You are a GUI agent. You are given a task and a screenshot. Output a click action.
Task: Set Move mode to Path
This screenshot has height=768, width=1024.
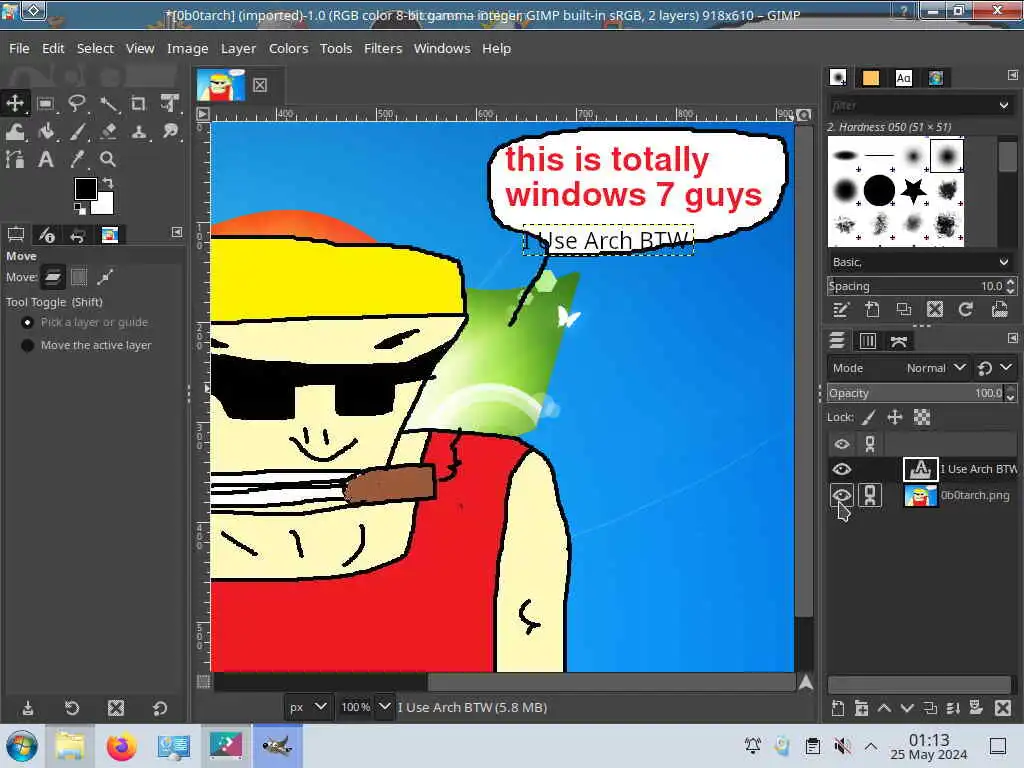coord(105,278)
